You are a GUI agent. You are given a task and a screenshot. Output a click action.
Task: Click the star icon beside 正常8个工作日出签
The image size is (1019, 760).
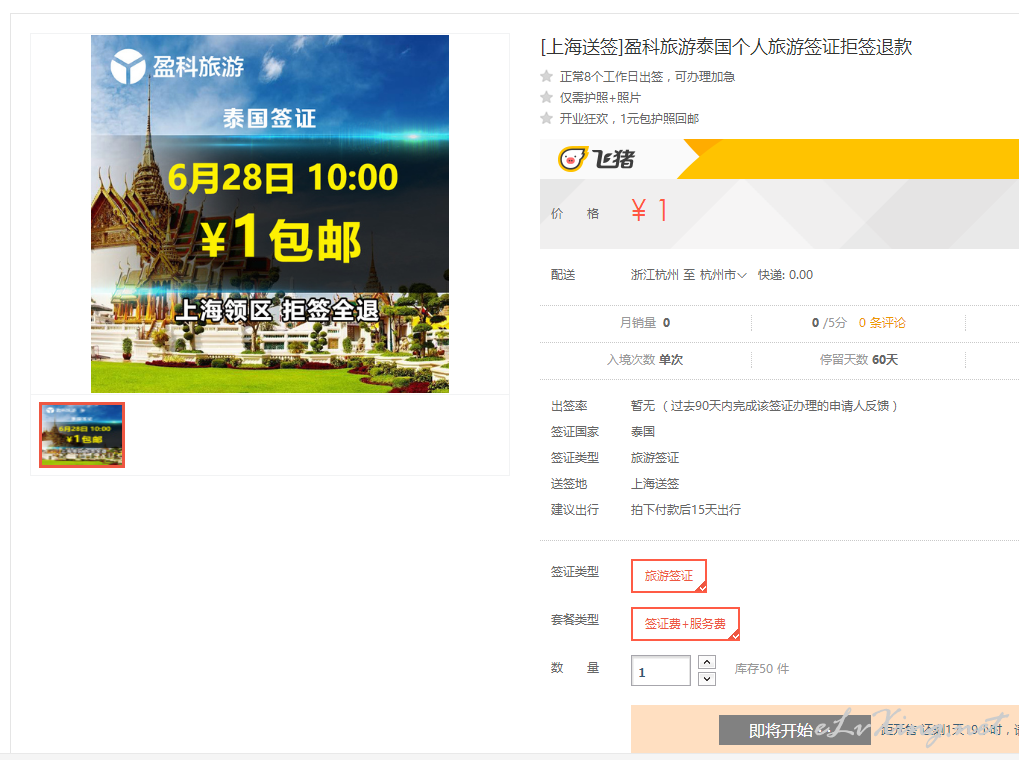pos(547,76)
